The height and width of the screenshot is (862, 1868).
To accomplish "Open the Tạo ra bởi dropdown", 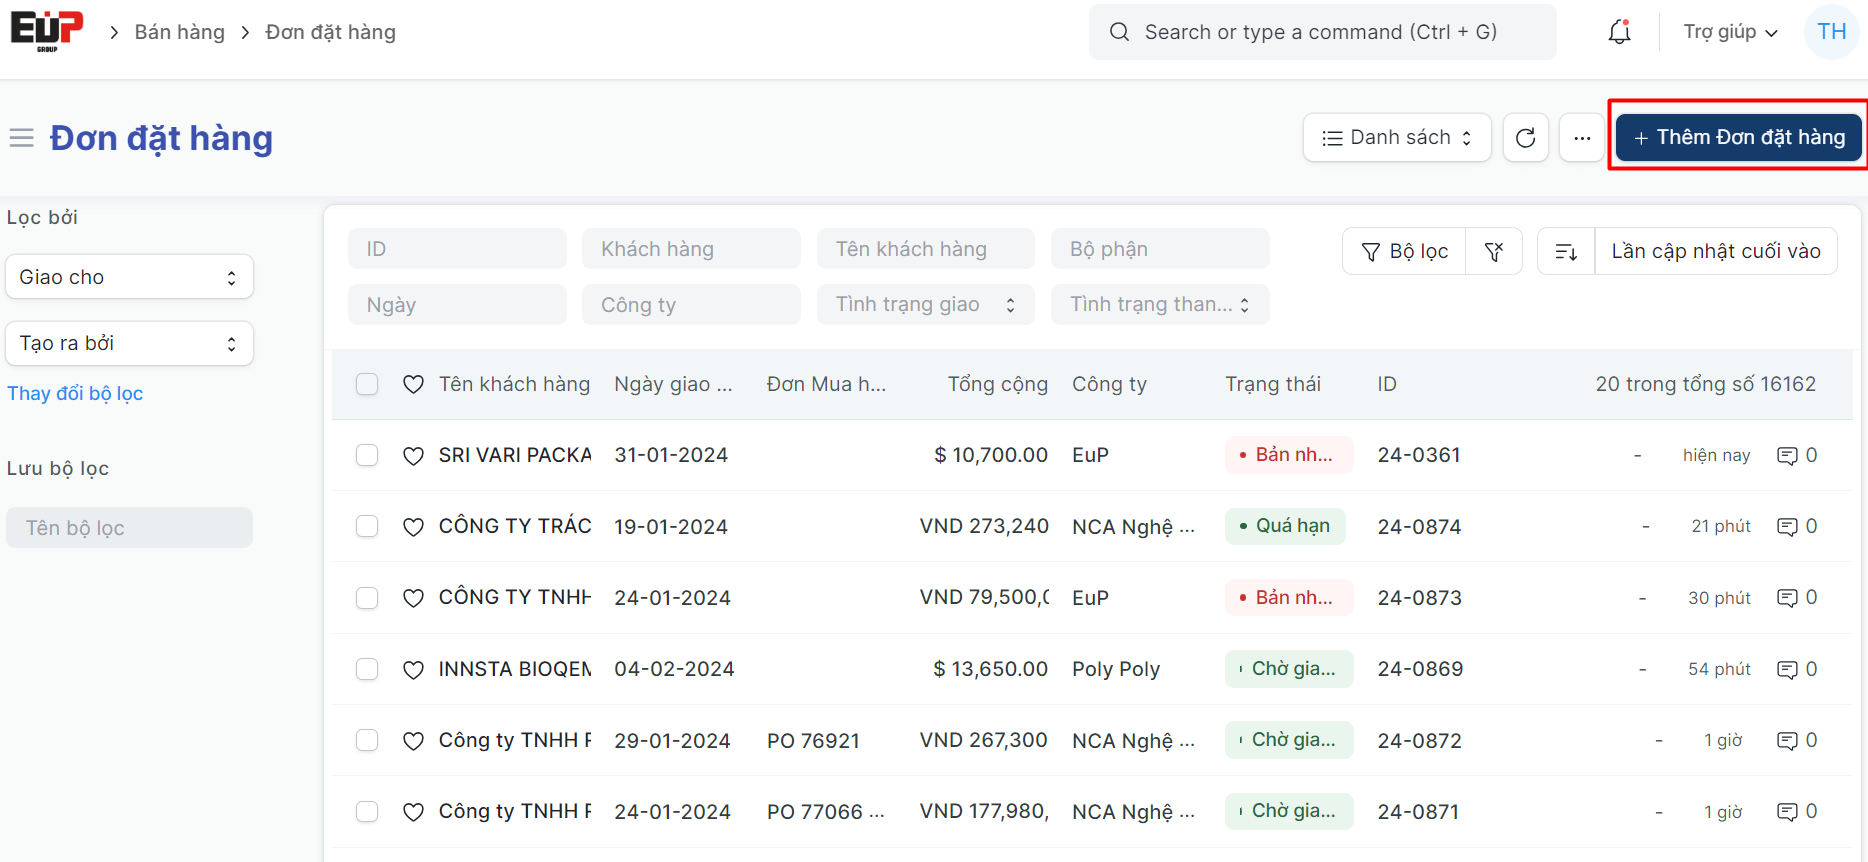I will pyautogui.click(x=129, y=344).
